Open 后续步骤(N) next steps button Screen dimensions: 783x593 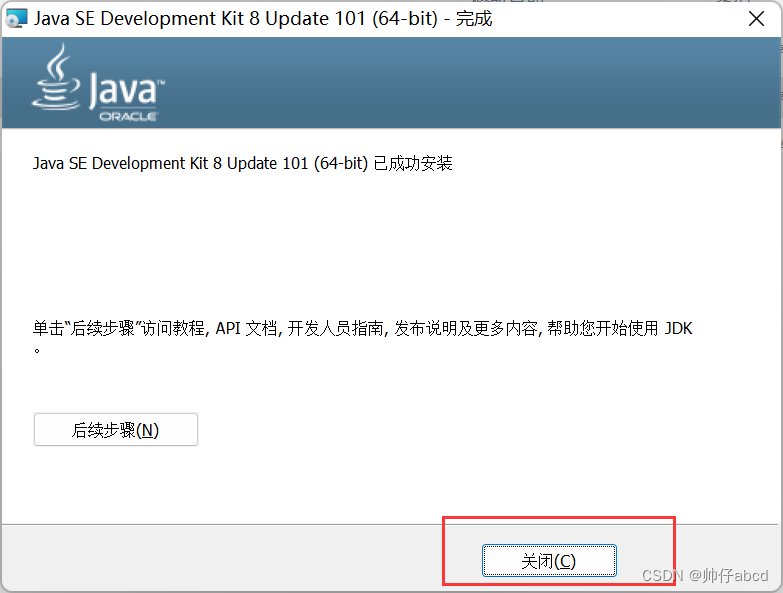(x=116, y=429)
